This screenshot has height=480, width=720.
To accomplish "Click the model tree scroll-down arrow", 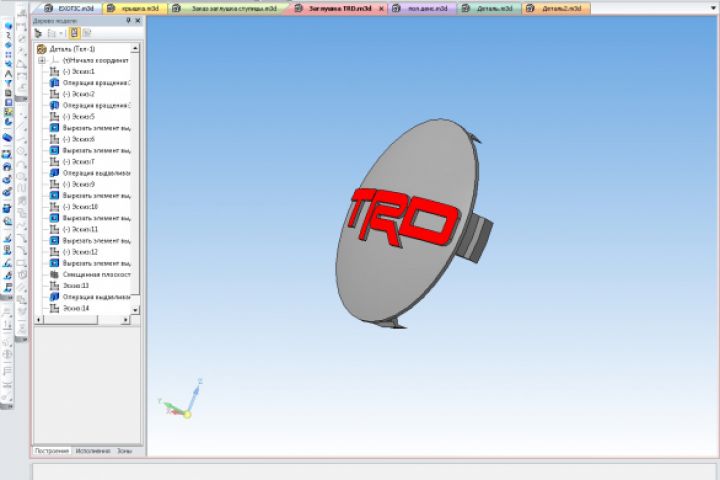I will (135, 310).
